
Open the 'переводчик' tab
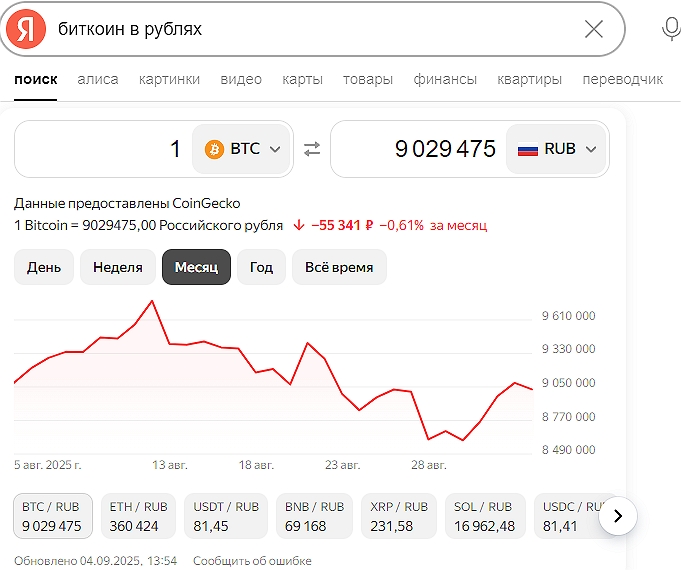(623, 80)
